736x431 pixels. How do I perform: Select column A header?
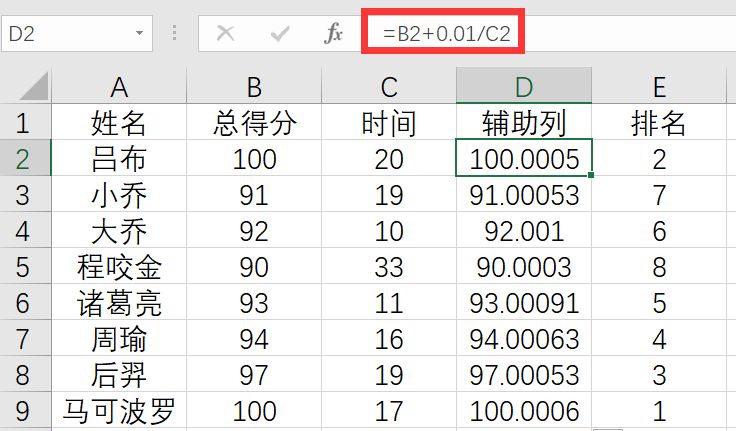(119, 87)
